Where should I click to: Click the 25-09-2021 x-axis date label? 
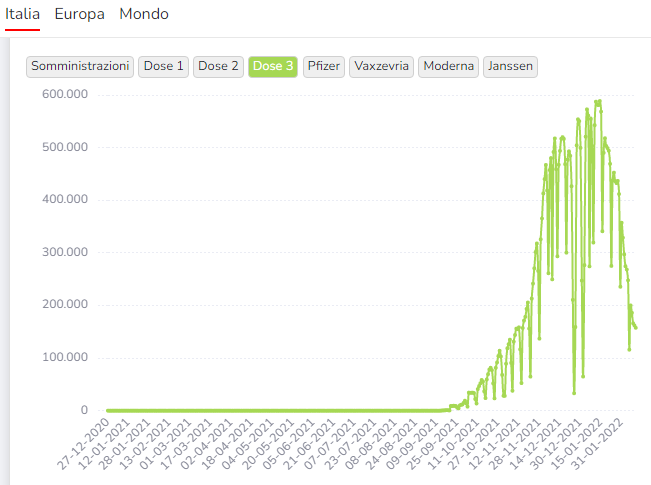pos(433,443)
